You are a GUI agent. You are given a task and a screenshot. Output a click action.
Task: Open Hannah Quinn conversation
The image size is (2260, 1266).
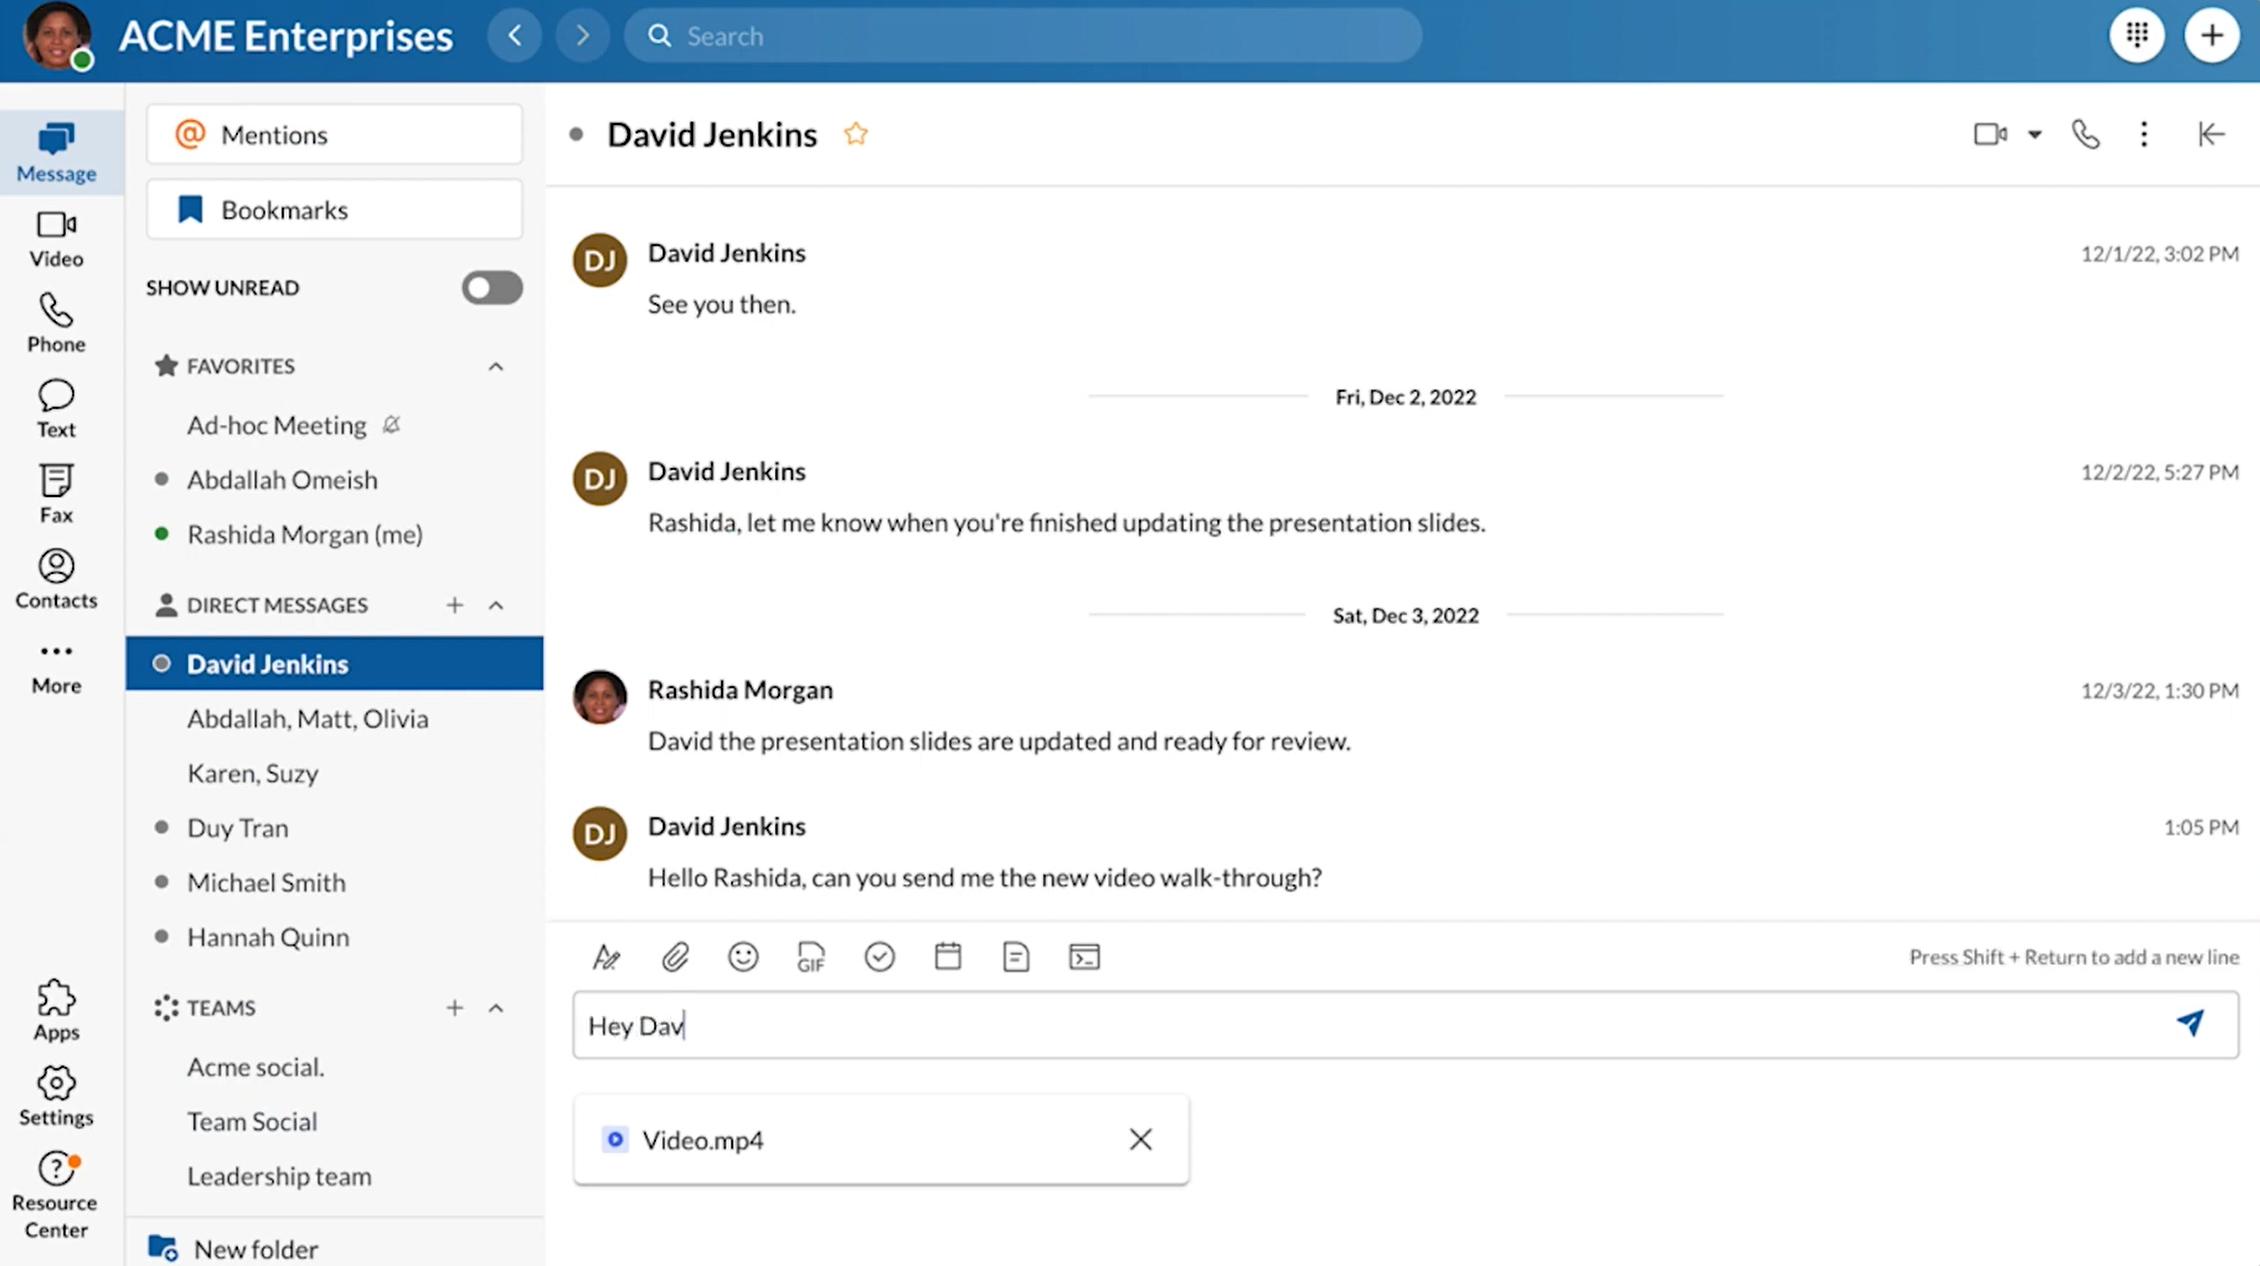coord(334,937)
